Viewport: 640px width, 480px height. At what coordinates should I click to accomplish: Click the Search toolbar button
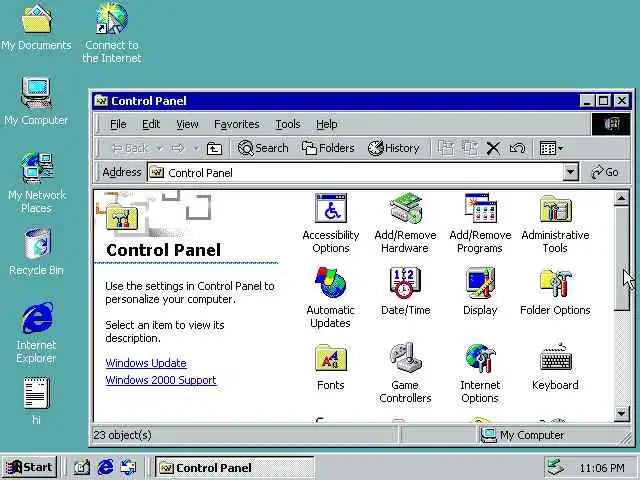click(263, 148)
